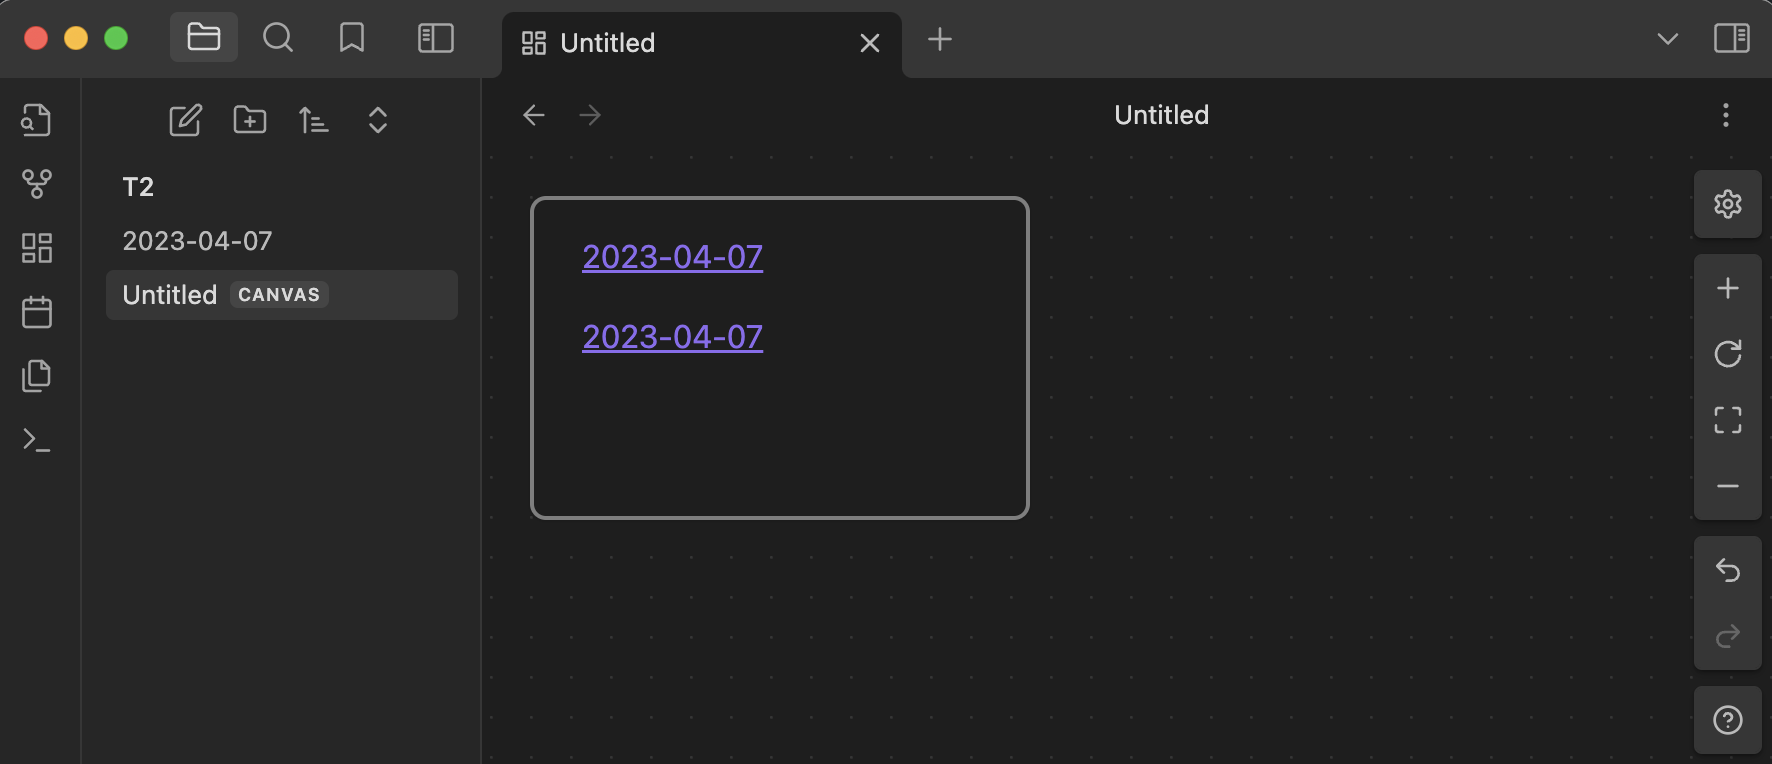Open the quick switcher icon in ribbon
The height and width of the screenshot is (764, 1772).
[x=36, y=120]
